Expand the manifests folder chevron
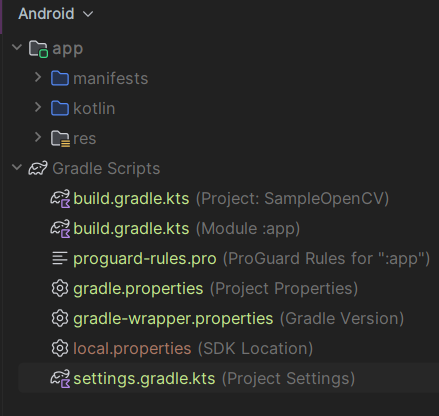This screenshot has width=439, height=416. click(x=38, y=78)
